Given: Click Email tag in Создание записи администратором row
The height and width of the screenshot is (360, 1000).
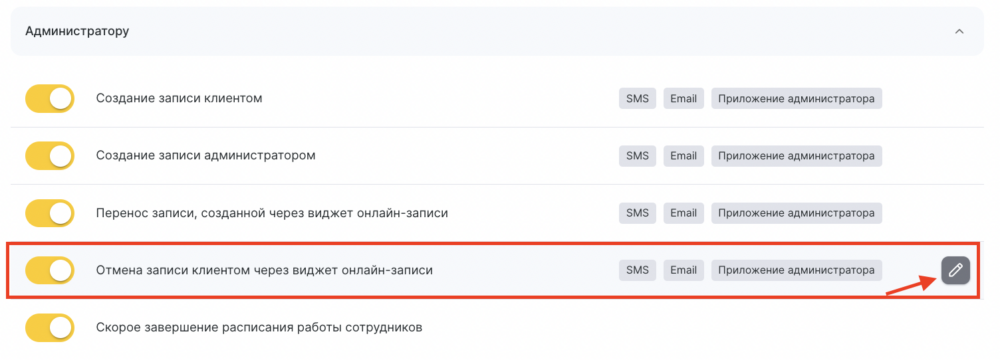Looking at the screenshot, I should pyautogui.click(x=684, y=156).
